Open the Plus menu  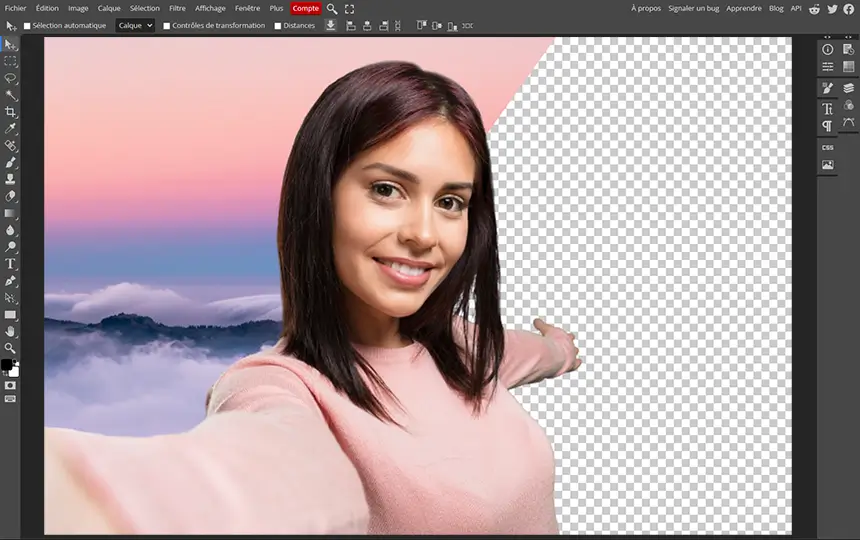tap(276, 8)
